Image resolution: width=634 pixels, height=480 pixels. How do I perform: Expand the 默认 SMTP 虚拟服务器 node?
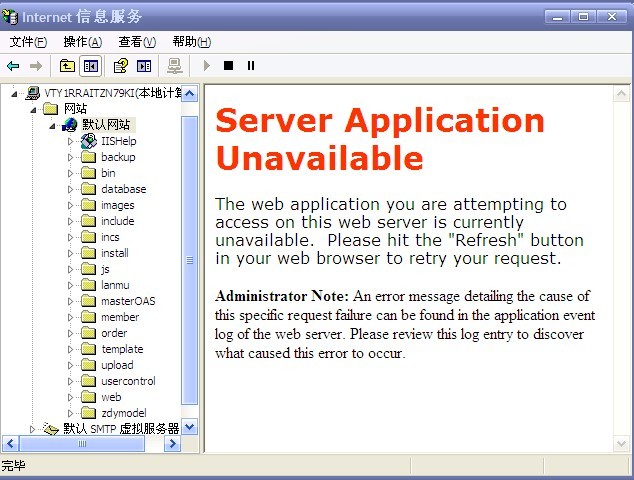pos(33,429)
